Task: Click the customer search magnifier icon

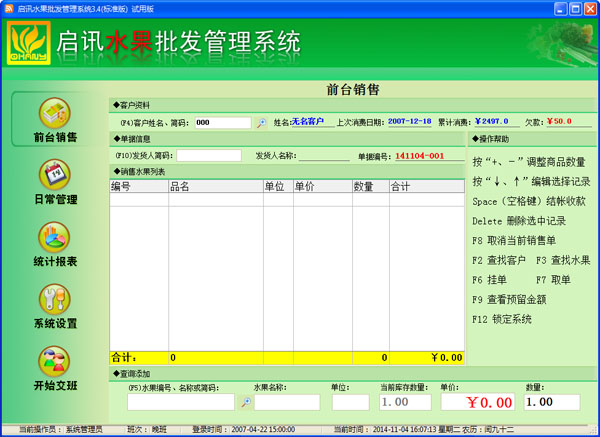Action: 262,123
